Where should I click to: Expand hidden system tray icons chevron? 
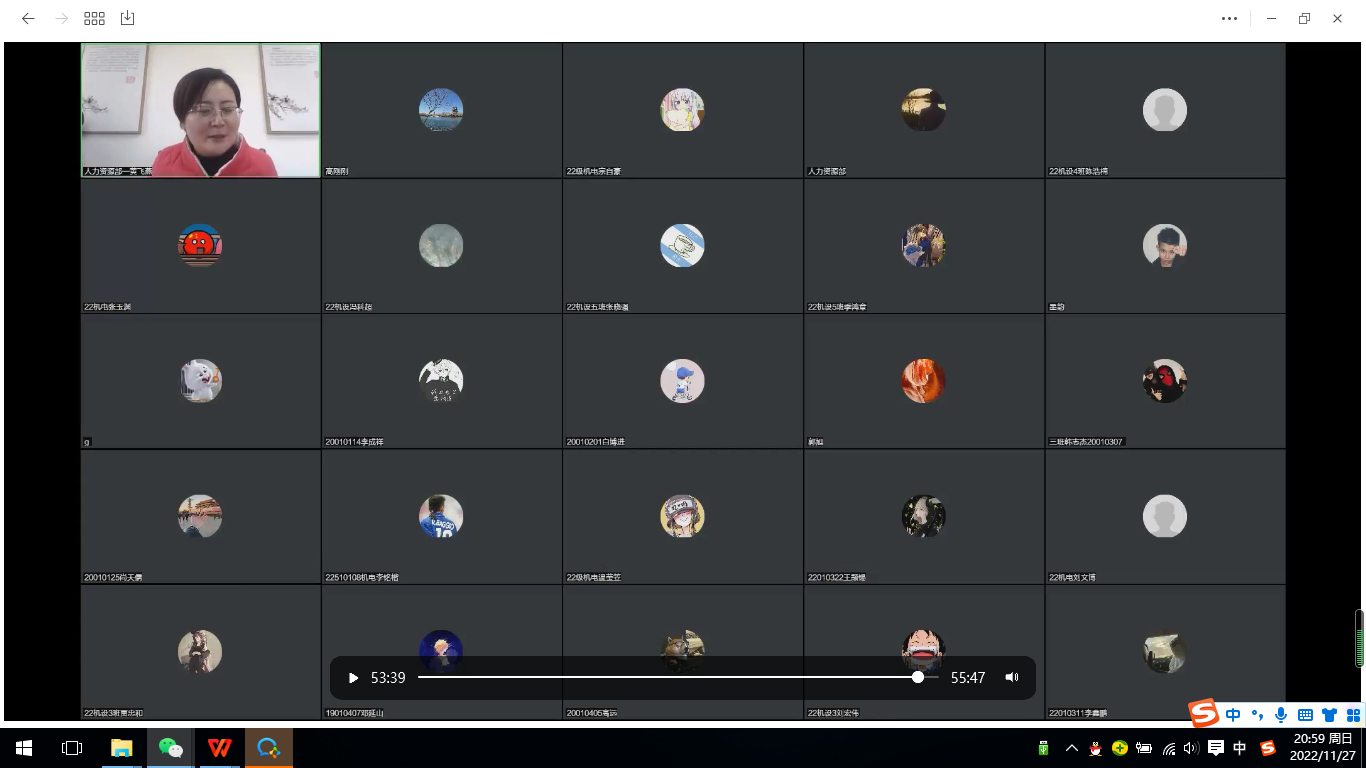point(1071,748)
